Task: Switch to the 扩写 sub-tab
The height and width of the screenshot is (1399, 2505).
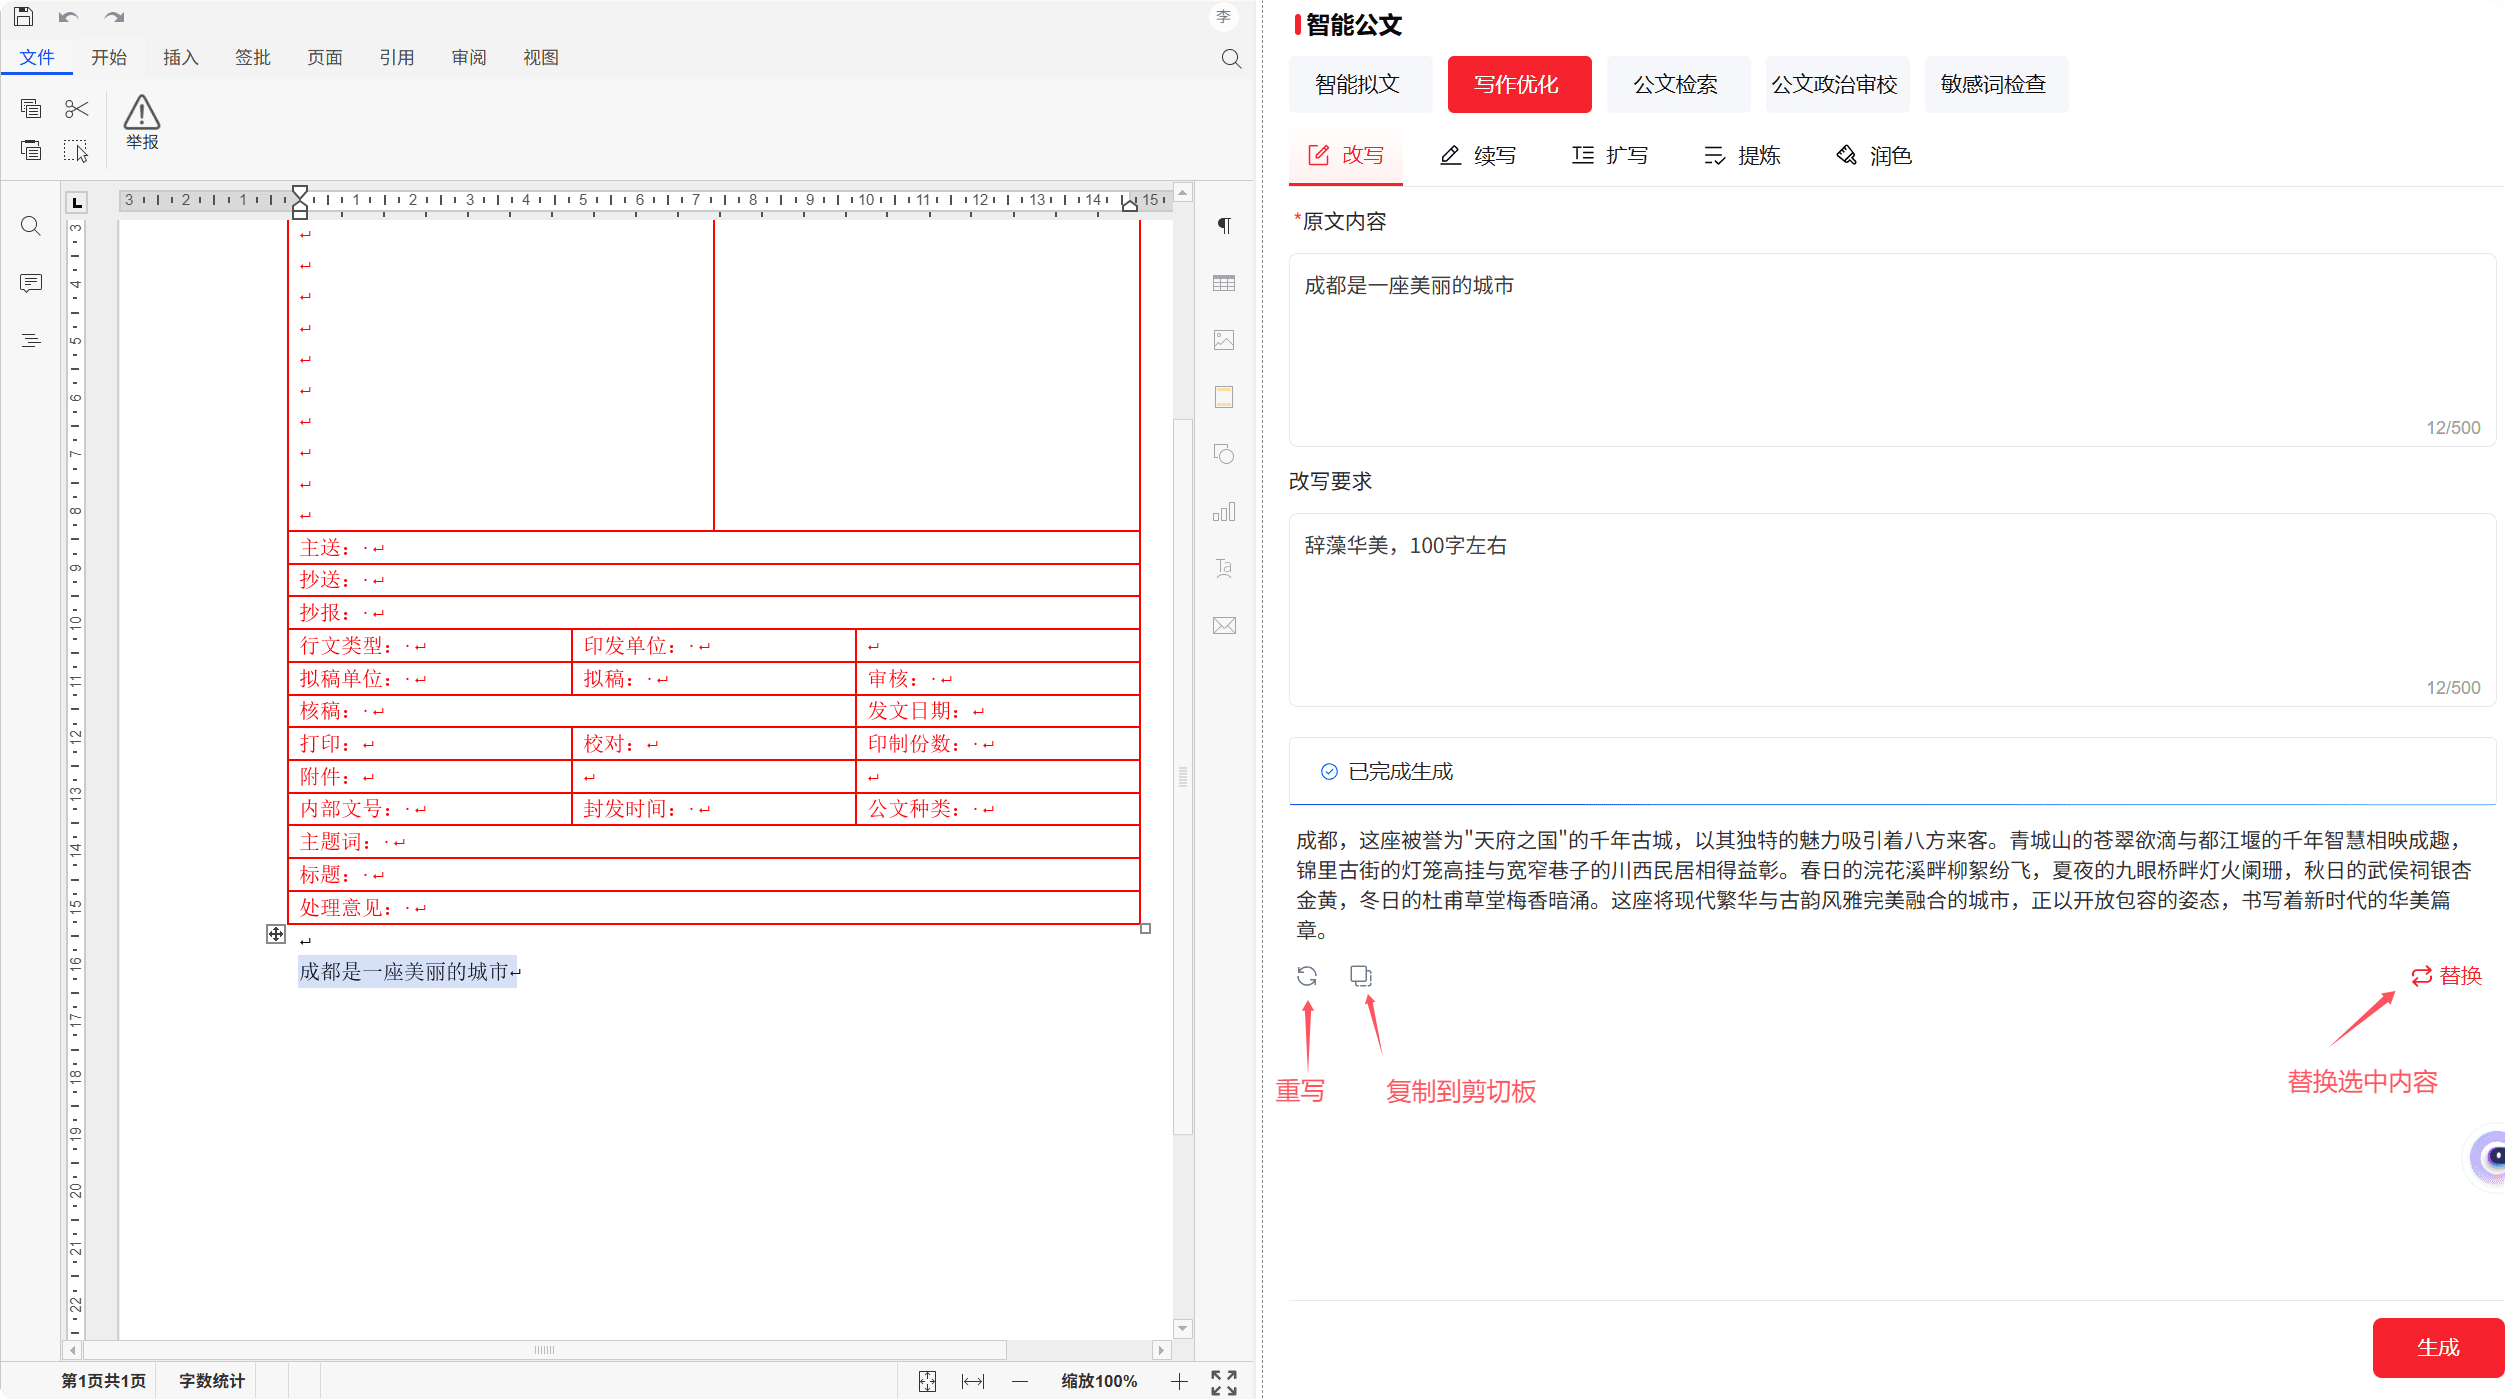Action: coord(1610,156)
